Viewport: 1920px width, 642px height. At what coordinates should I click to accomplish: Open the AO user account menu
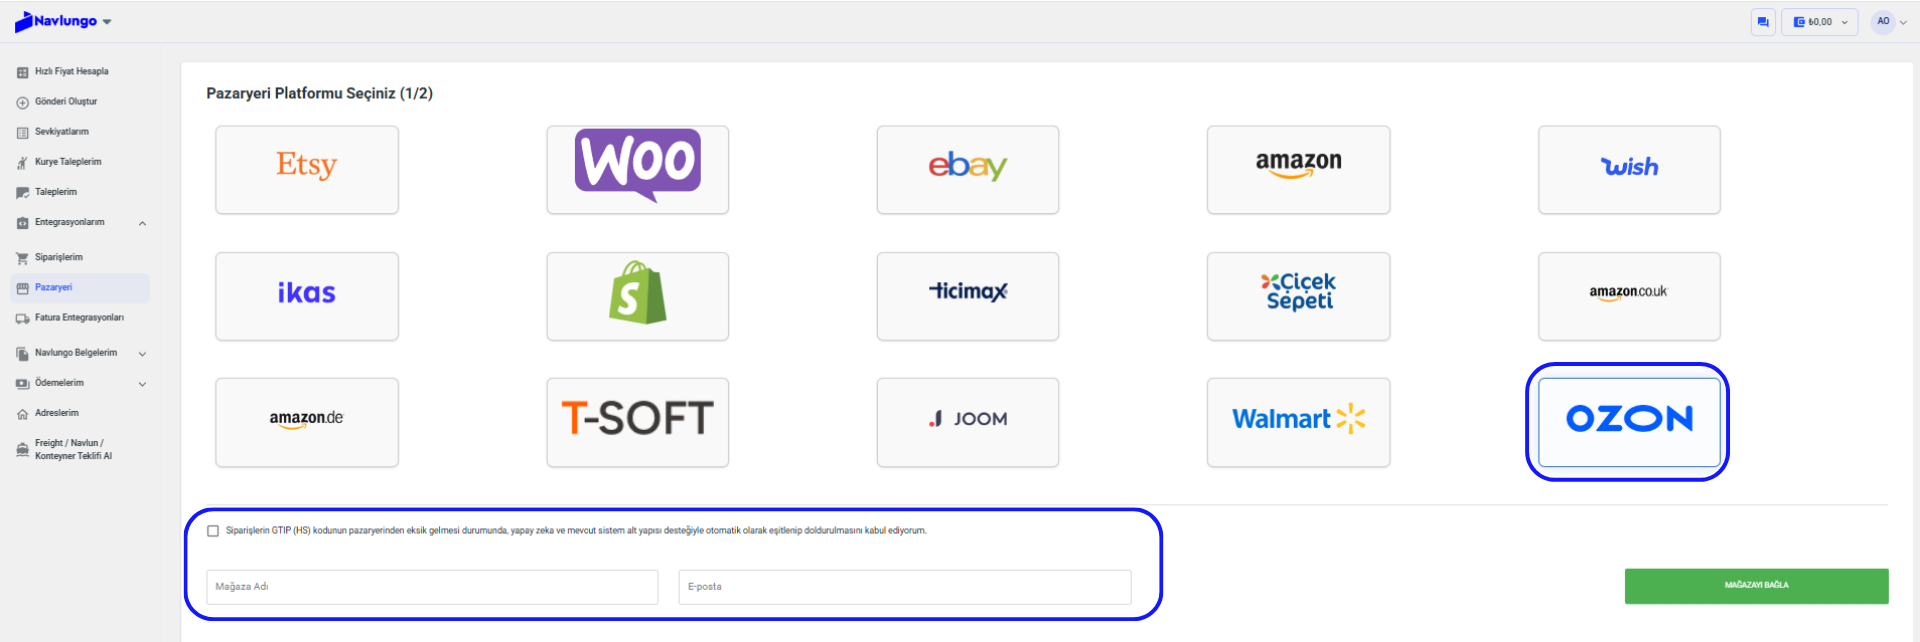click(x=1889, y=22)
